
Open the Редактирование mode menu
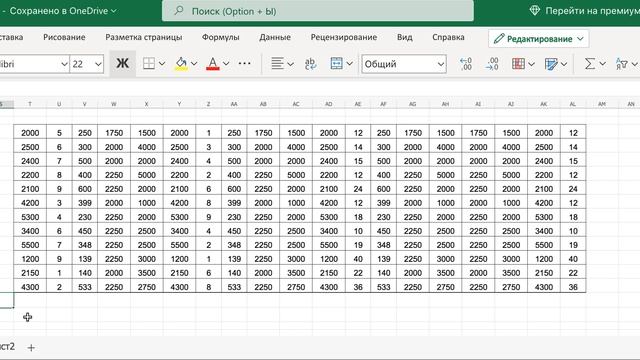coord(538,39)
